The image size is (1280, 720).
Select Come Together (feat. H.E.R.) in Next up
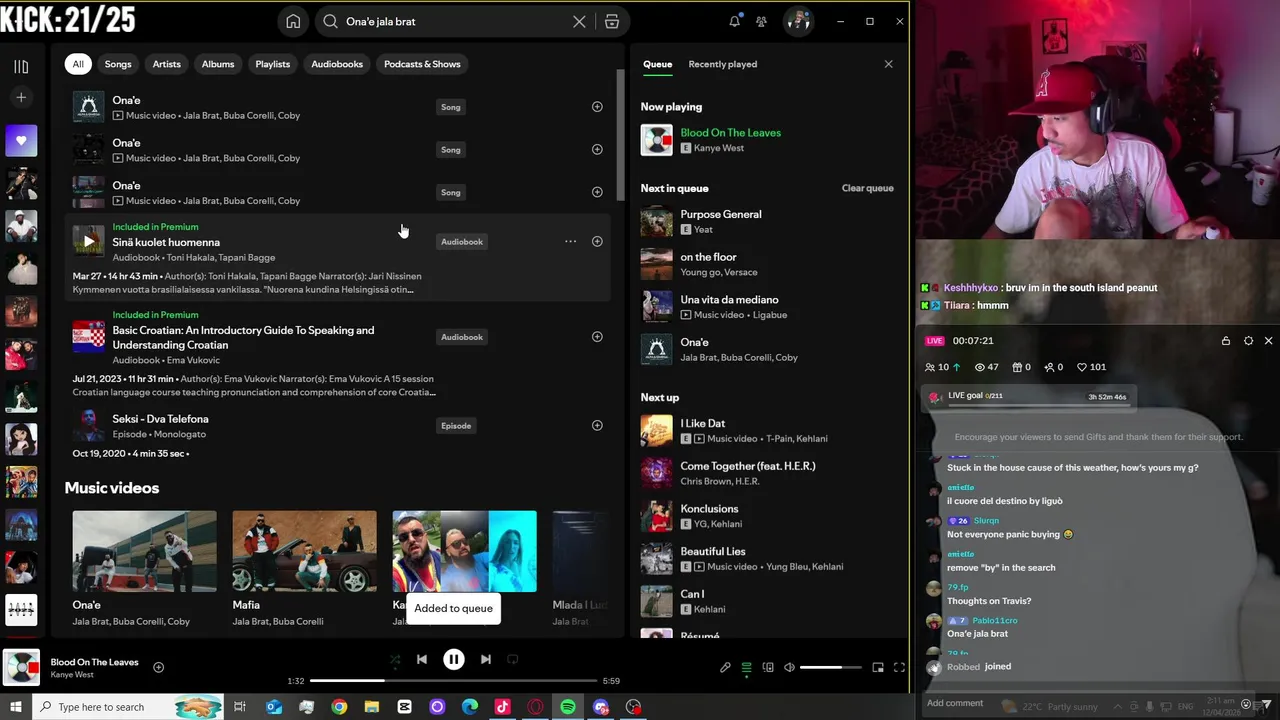click(x=767, y=473)
